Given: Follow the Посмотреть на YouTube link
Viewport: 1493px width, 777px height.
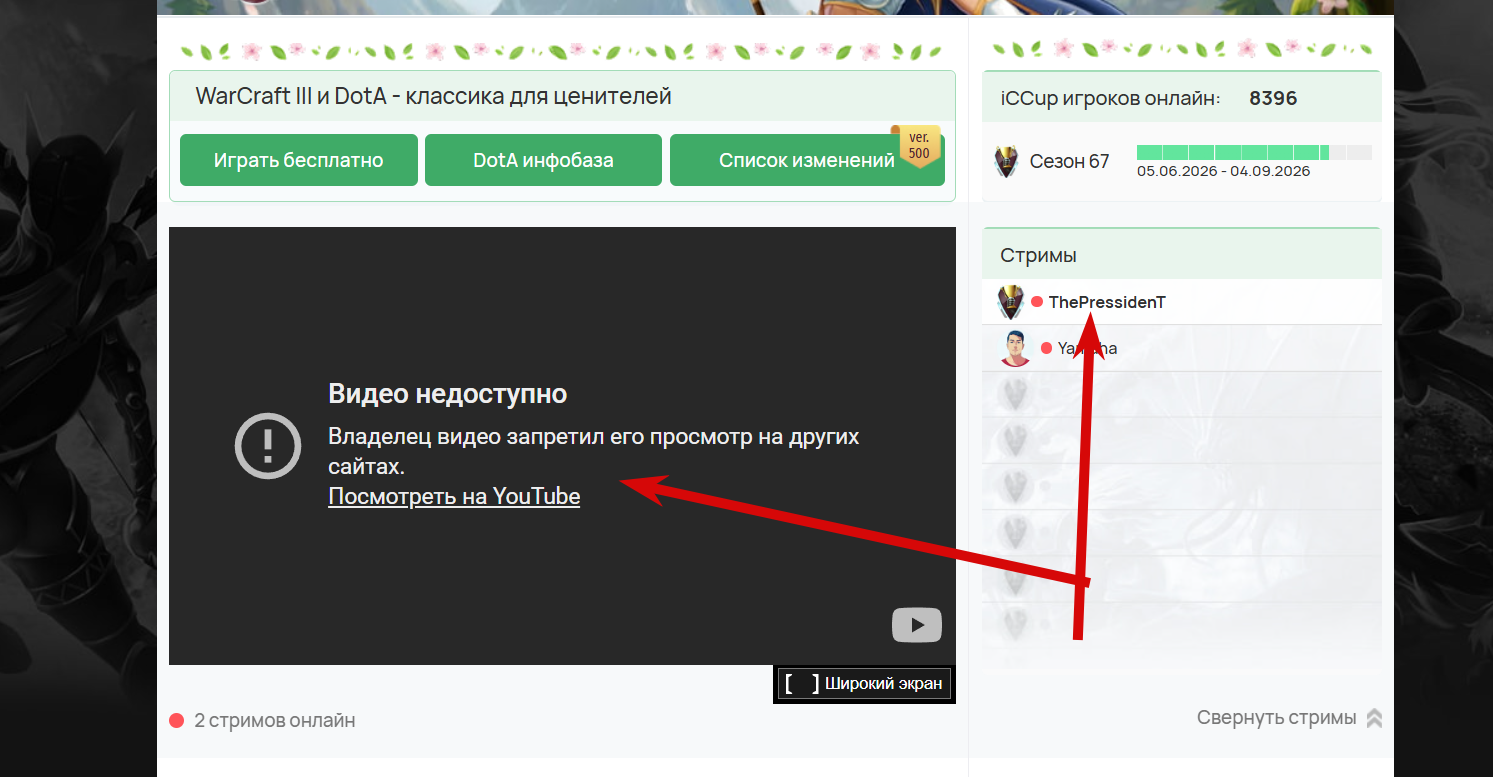Looking at the screenshot, I should [x=454, y=496].
